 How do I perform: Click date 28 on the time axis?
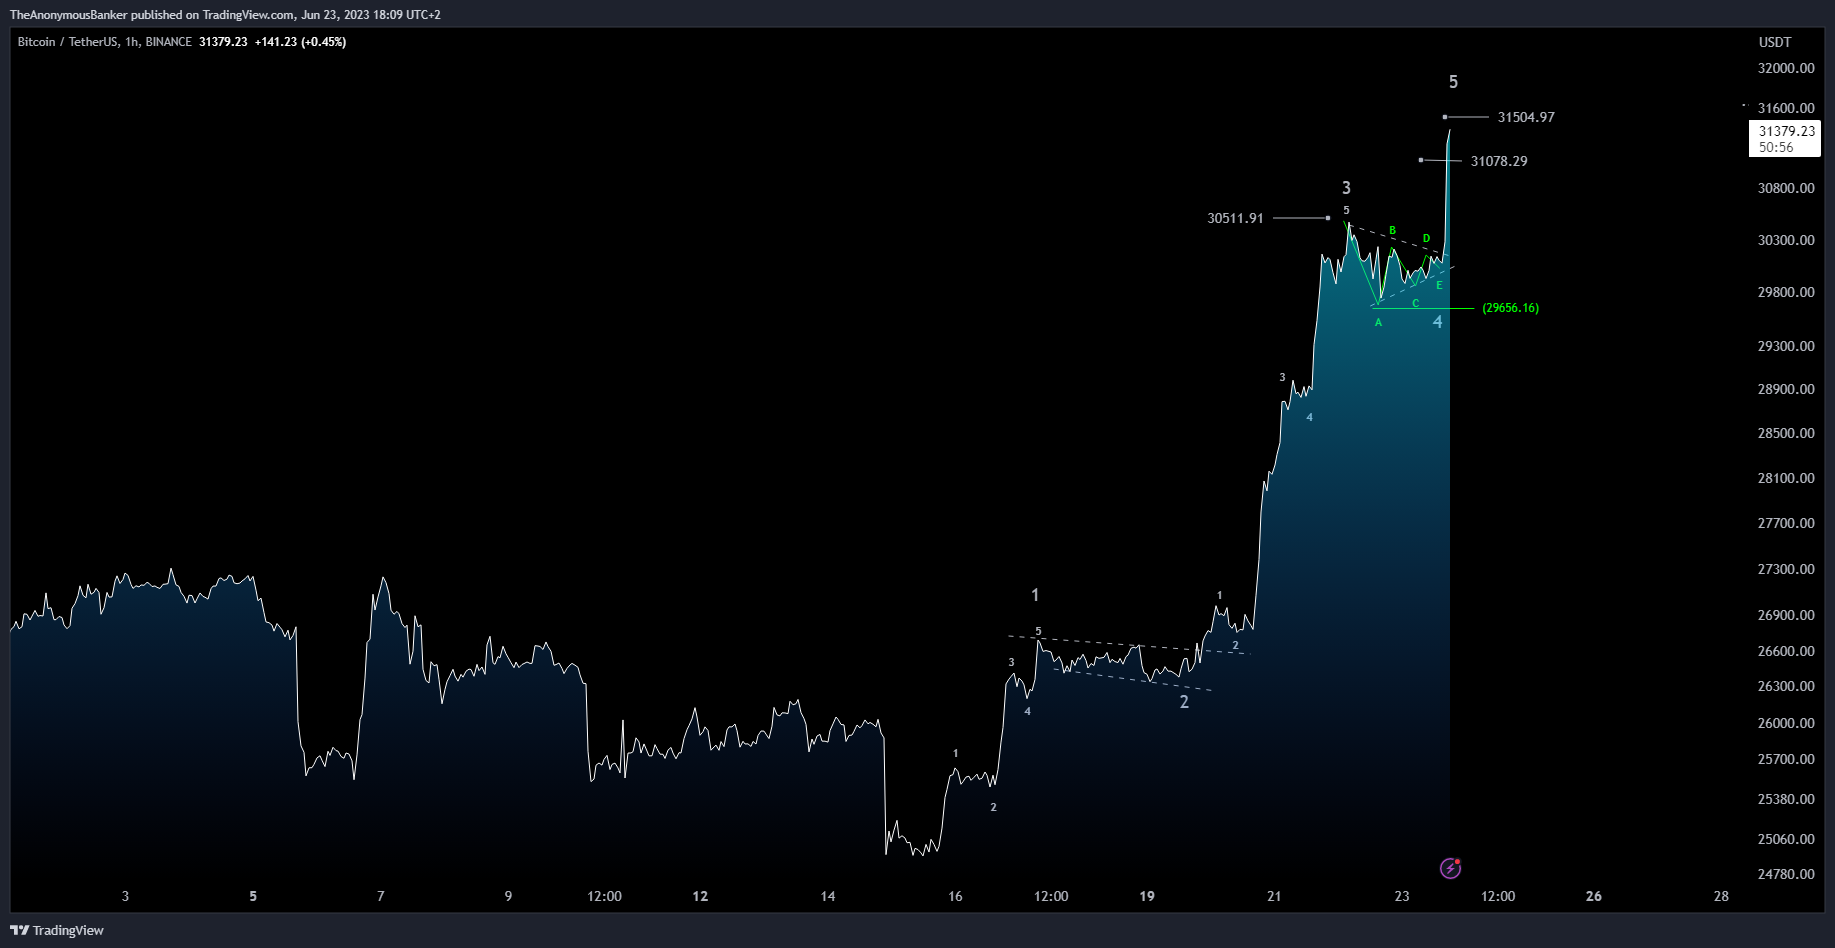tap(1721, 896)
